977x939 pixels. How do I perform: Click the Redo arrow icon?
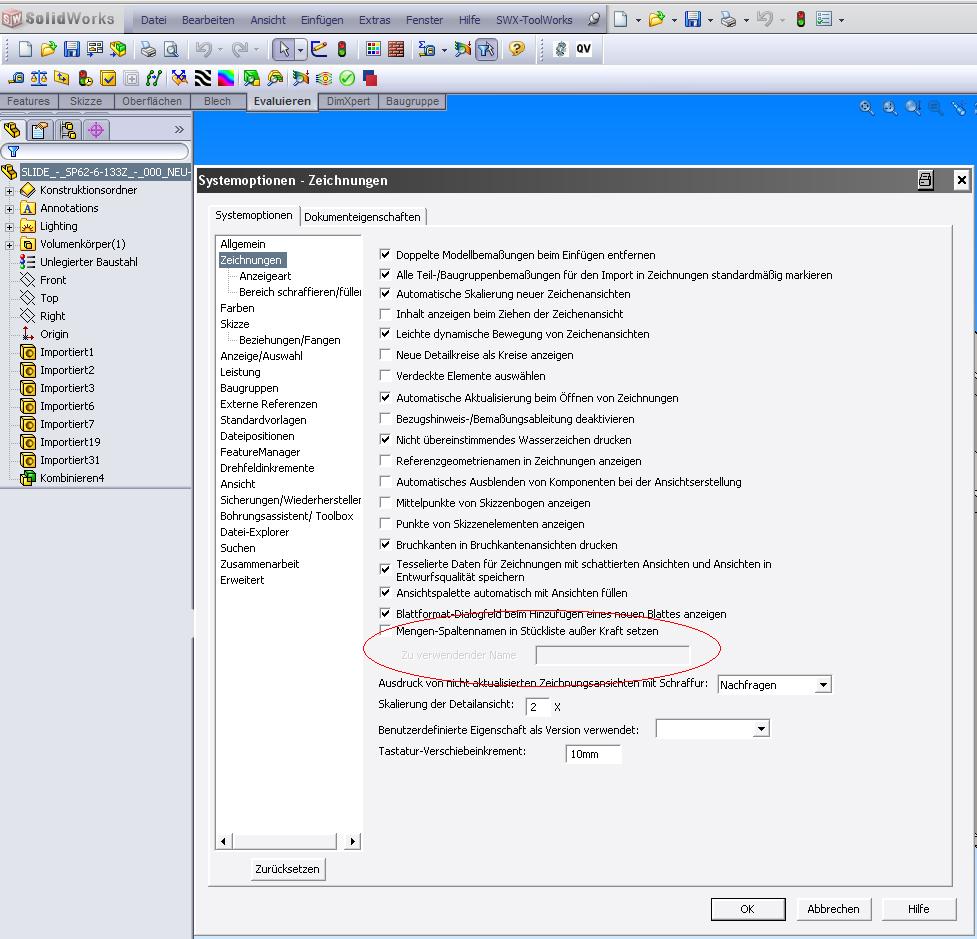239,49
